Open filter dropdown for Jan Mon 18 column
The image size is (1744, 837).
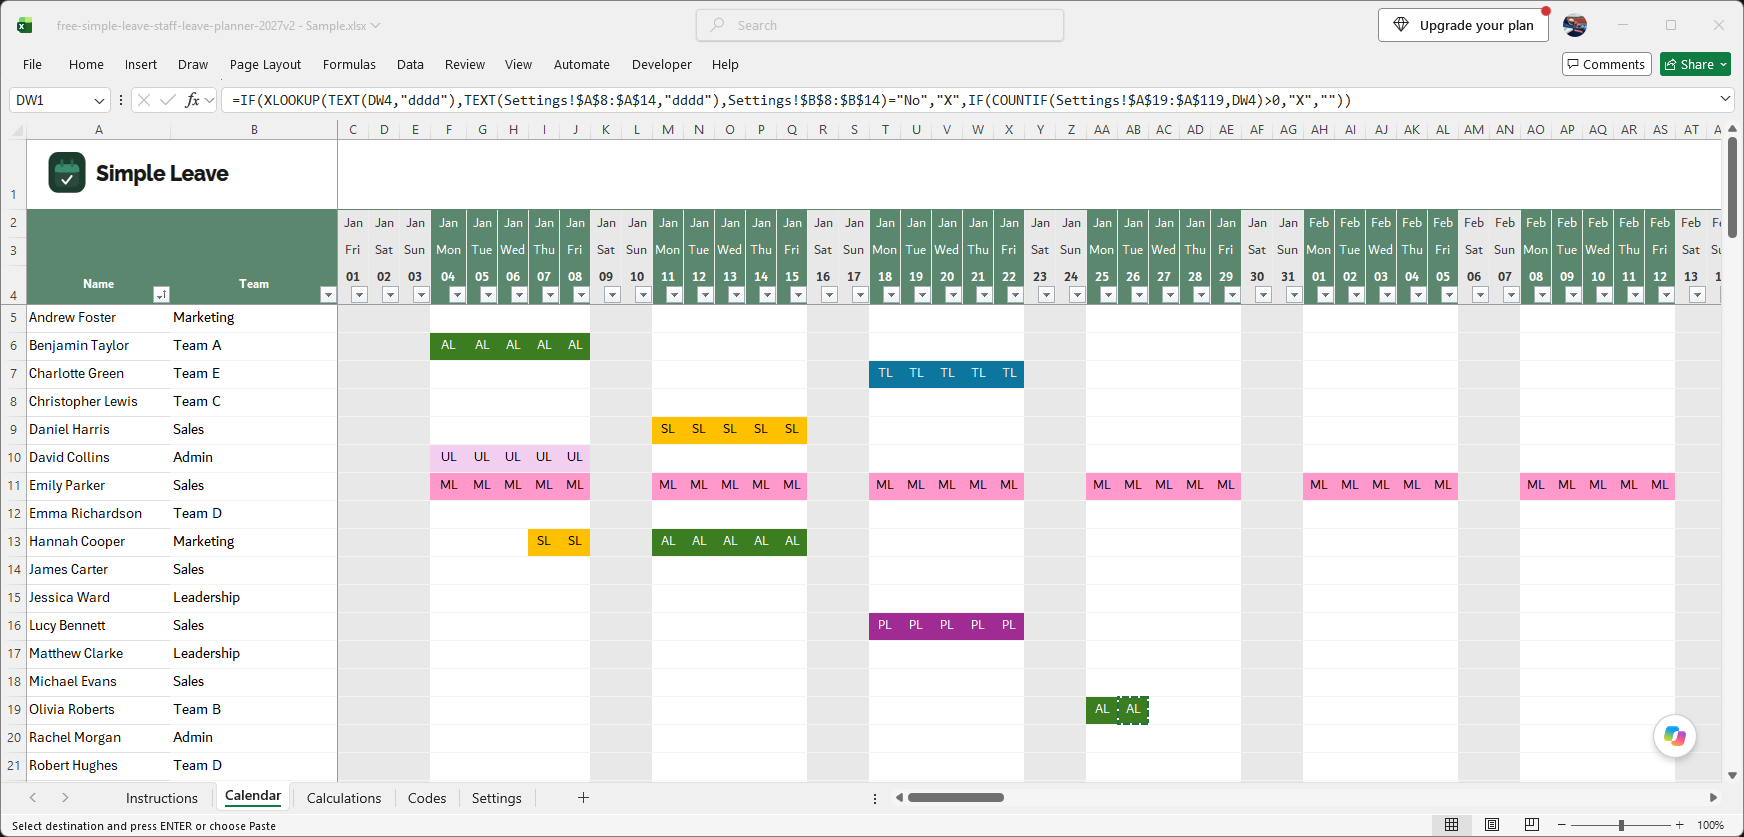(891, 294)
